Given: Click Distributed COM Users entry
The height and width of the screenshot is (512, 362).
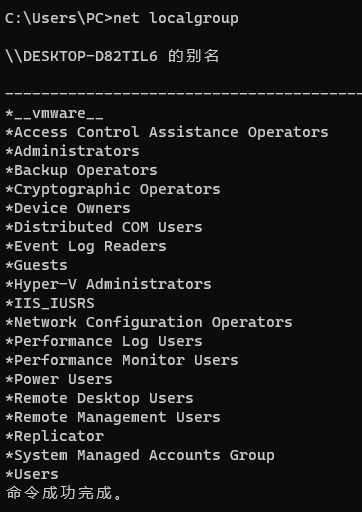Looking at the screenshot, I should tap(104, 227).
